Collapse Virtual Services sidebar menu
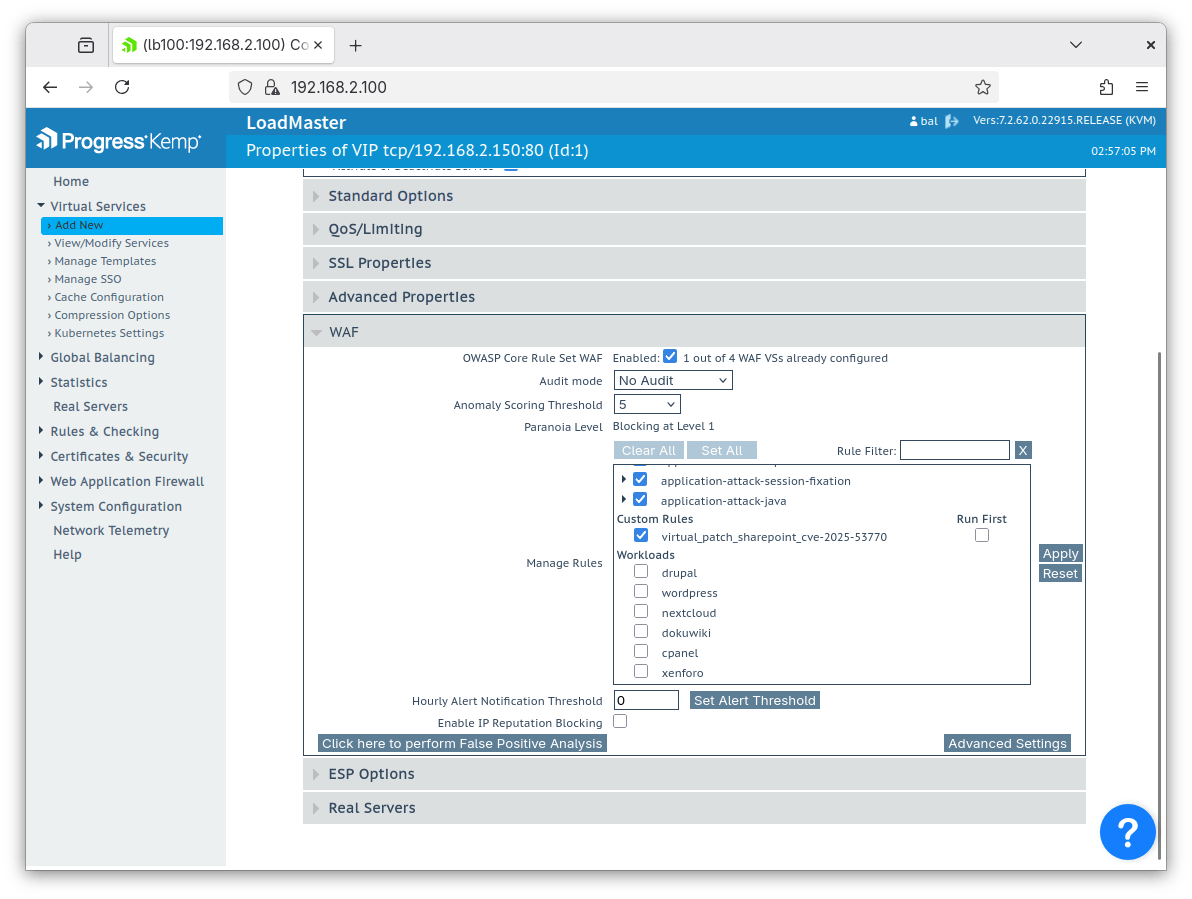Image resolution: width=1192 pixels, height=899 pixels. click(x=97, y=207)
